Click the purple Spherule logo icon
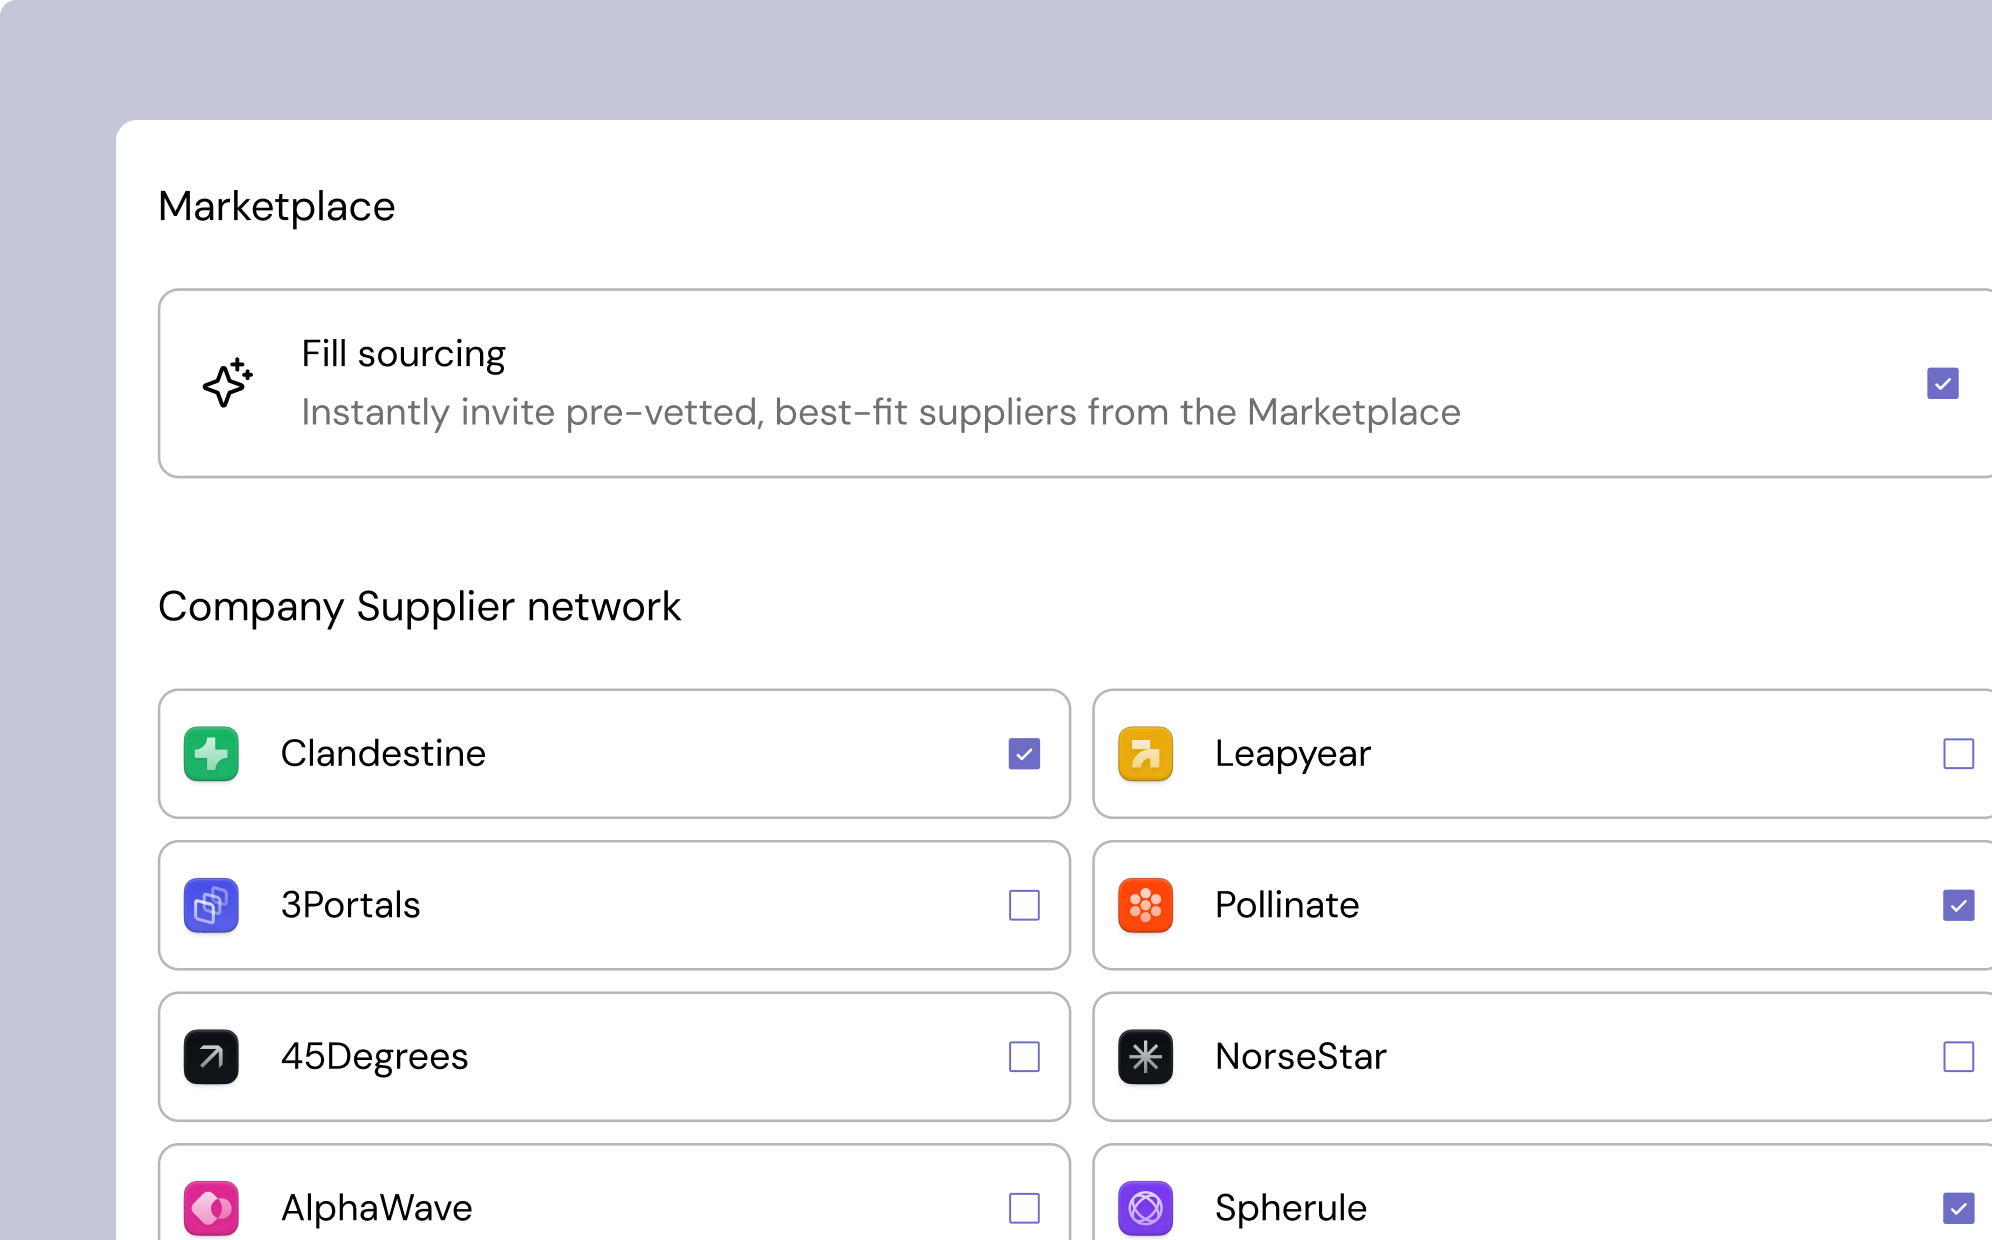 [1145, 1208]
